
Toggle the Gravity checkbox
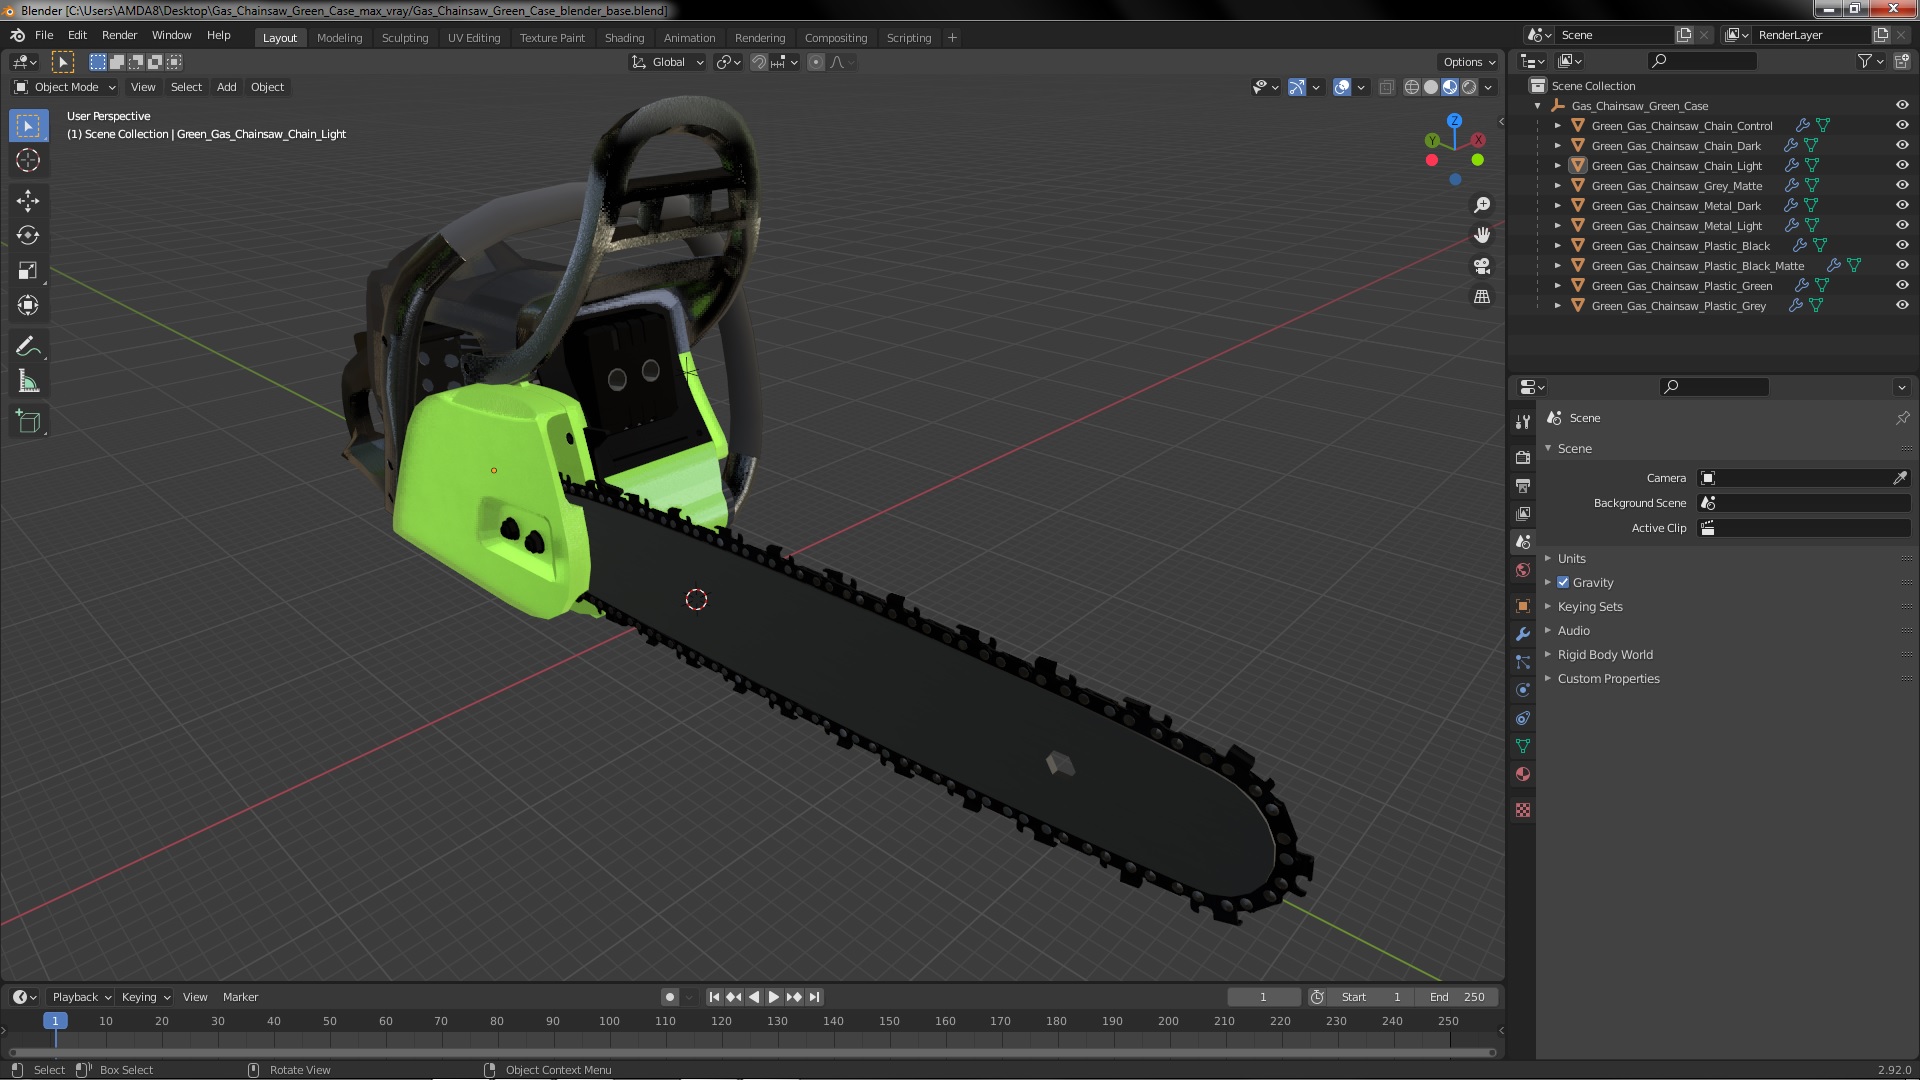1563,582
